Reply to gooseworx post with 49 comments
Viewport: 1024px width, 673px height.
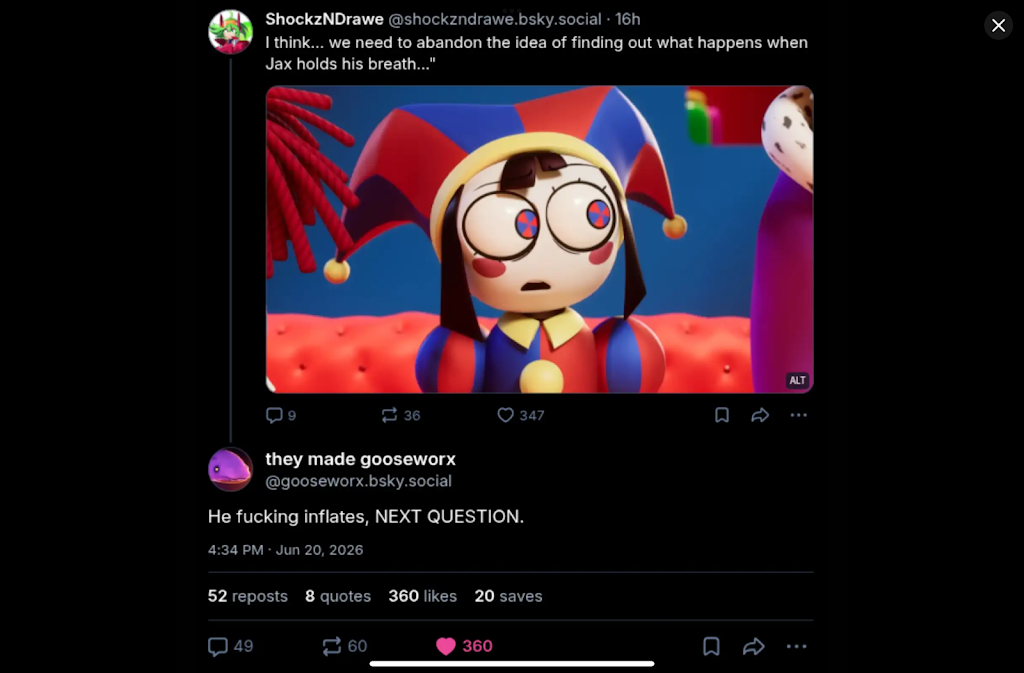tap(230, 646)
